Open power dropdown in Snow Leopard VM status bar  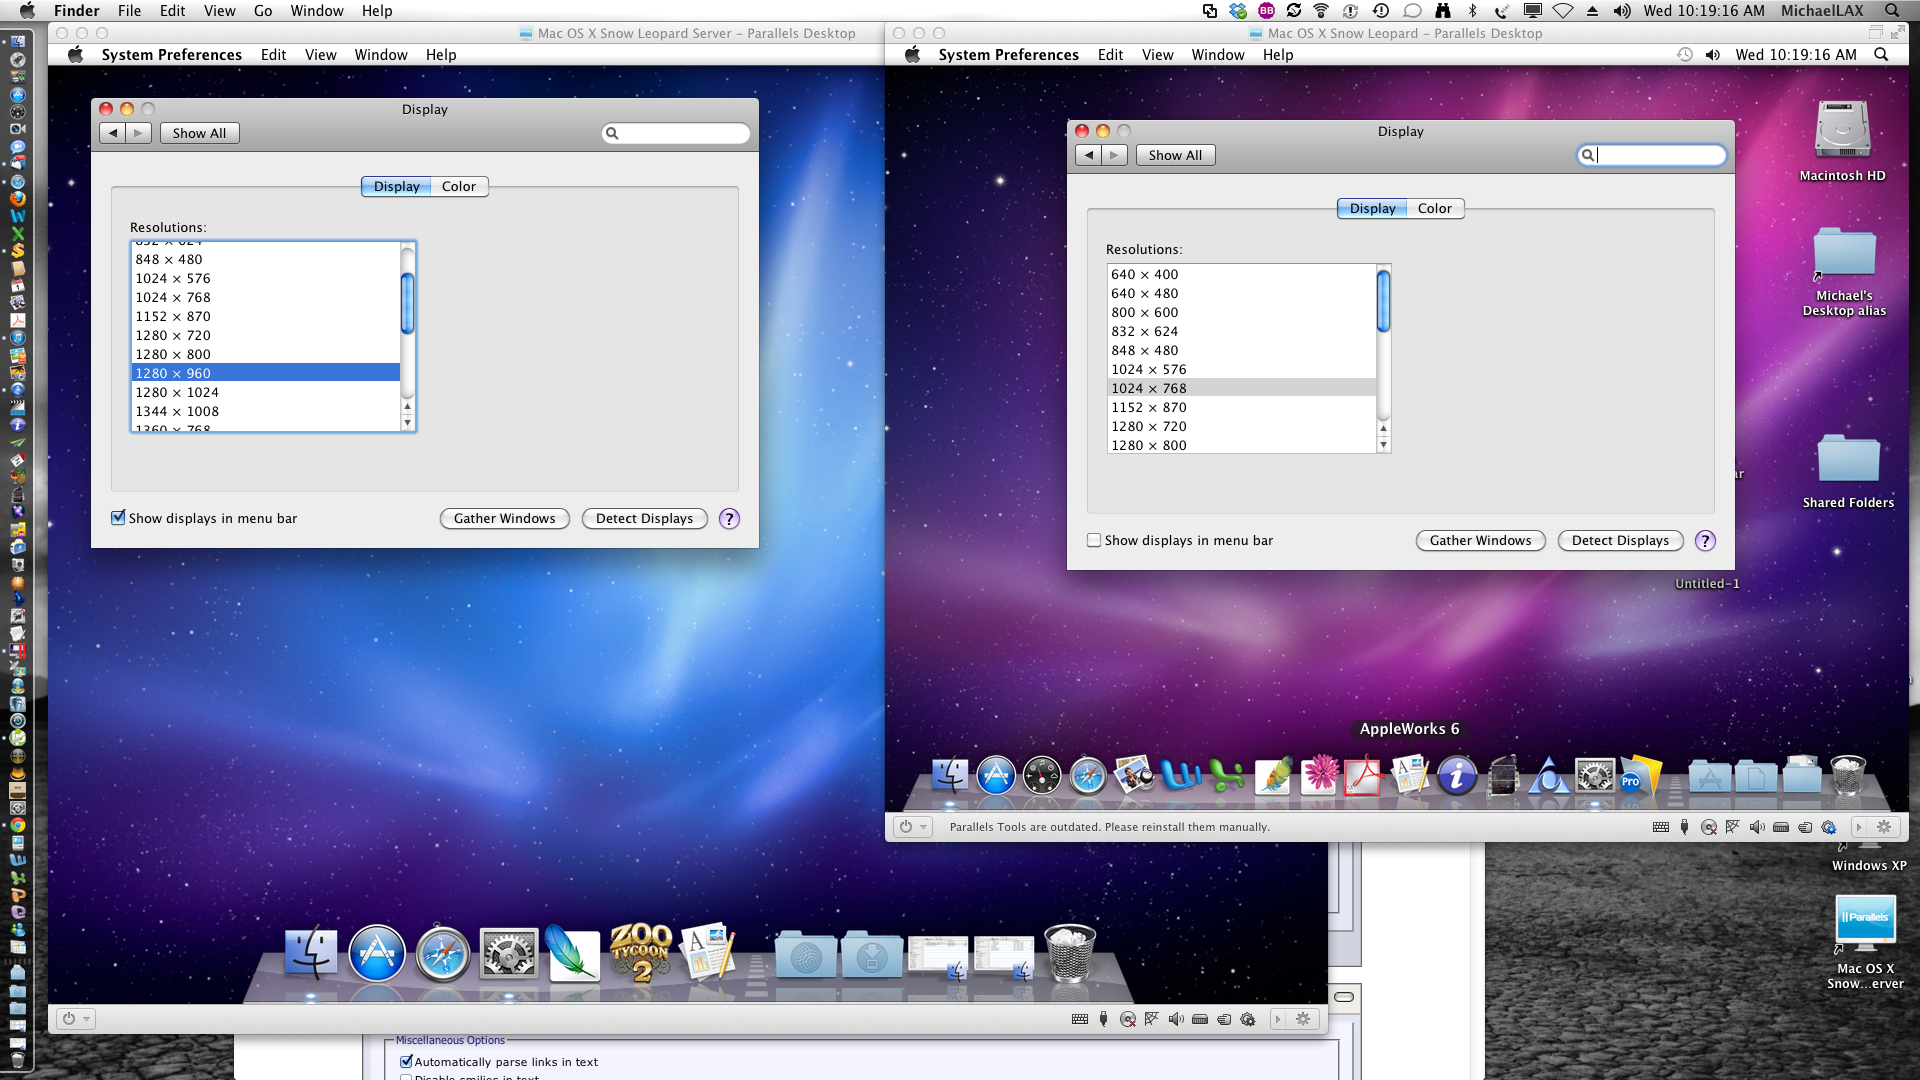913,827
